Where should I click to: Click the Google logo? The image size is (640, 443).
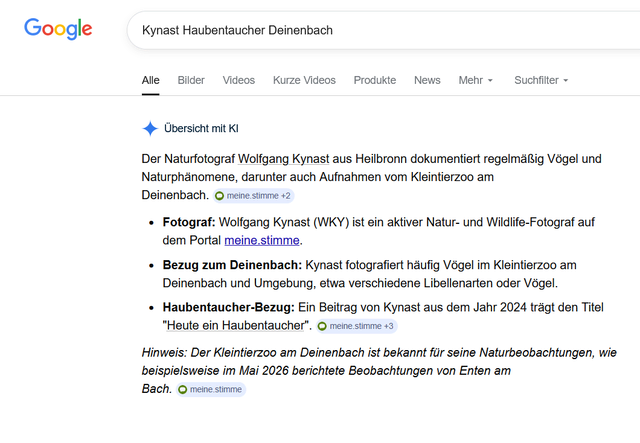pos(58,29)
